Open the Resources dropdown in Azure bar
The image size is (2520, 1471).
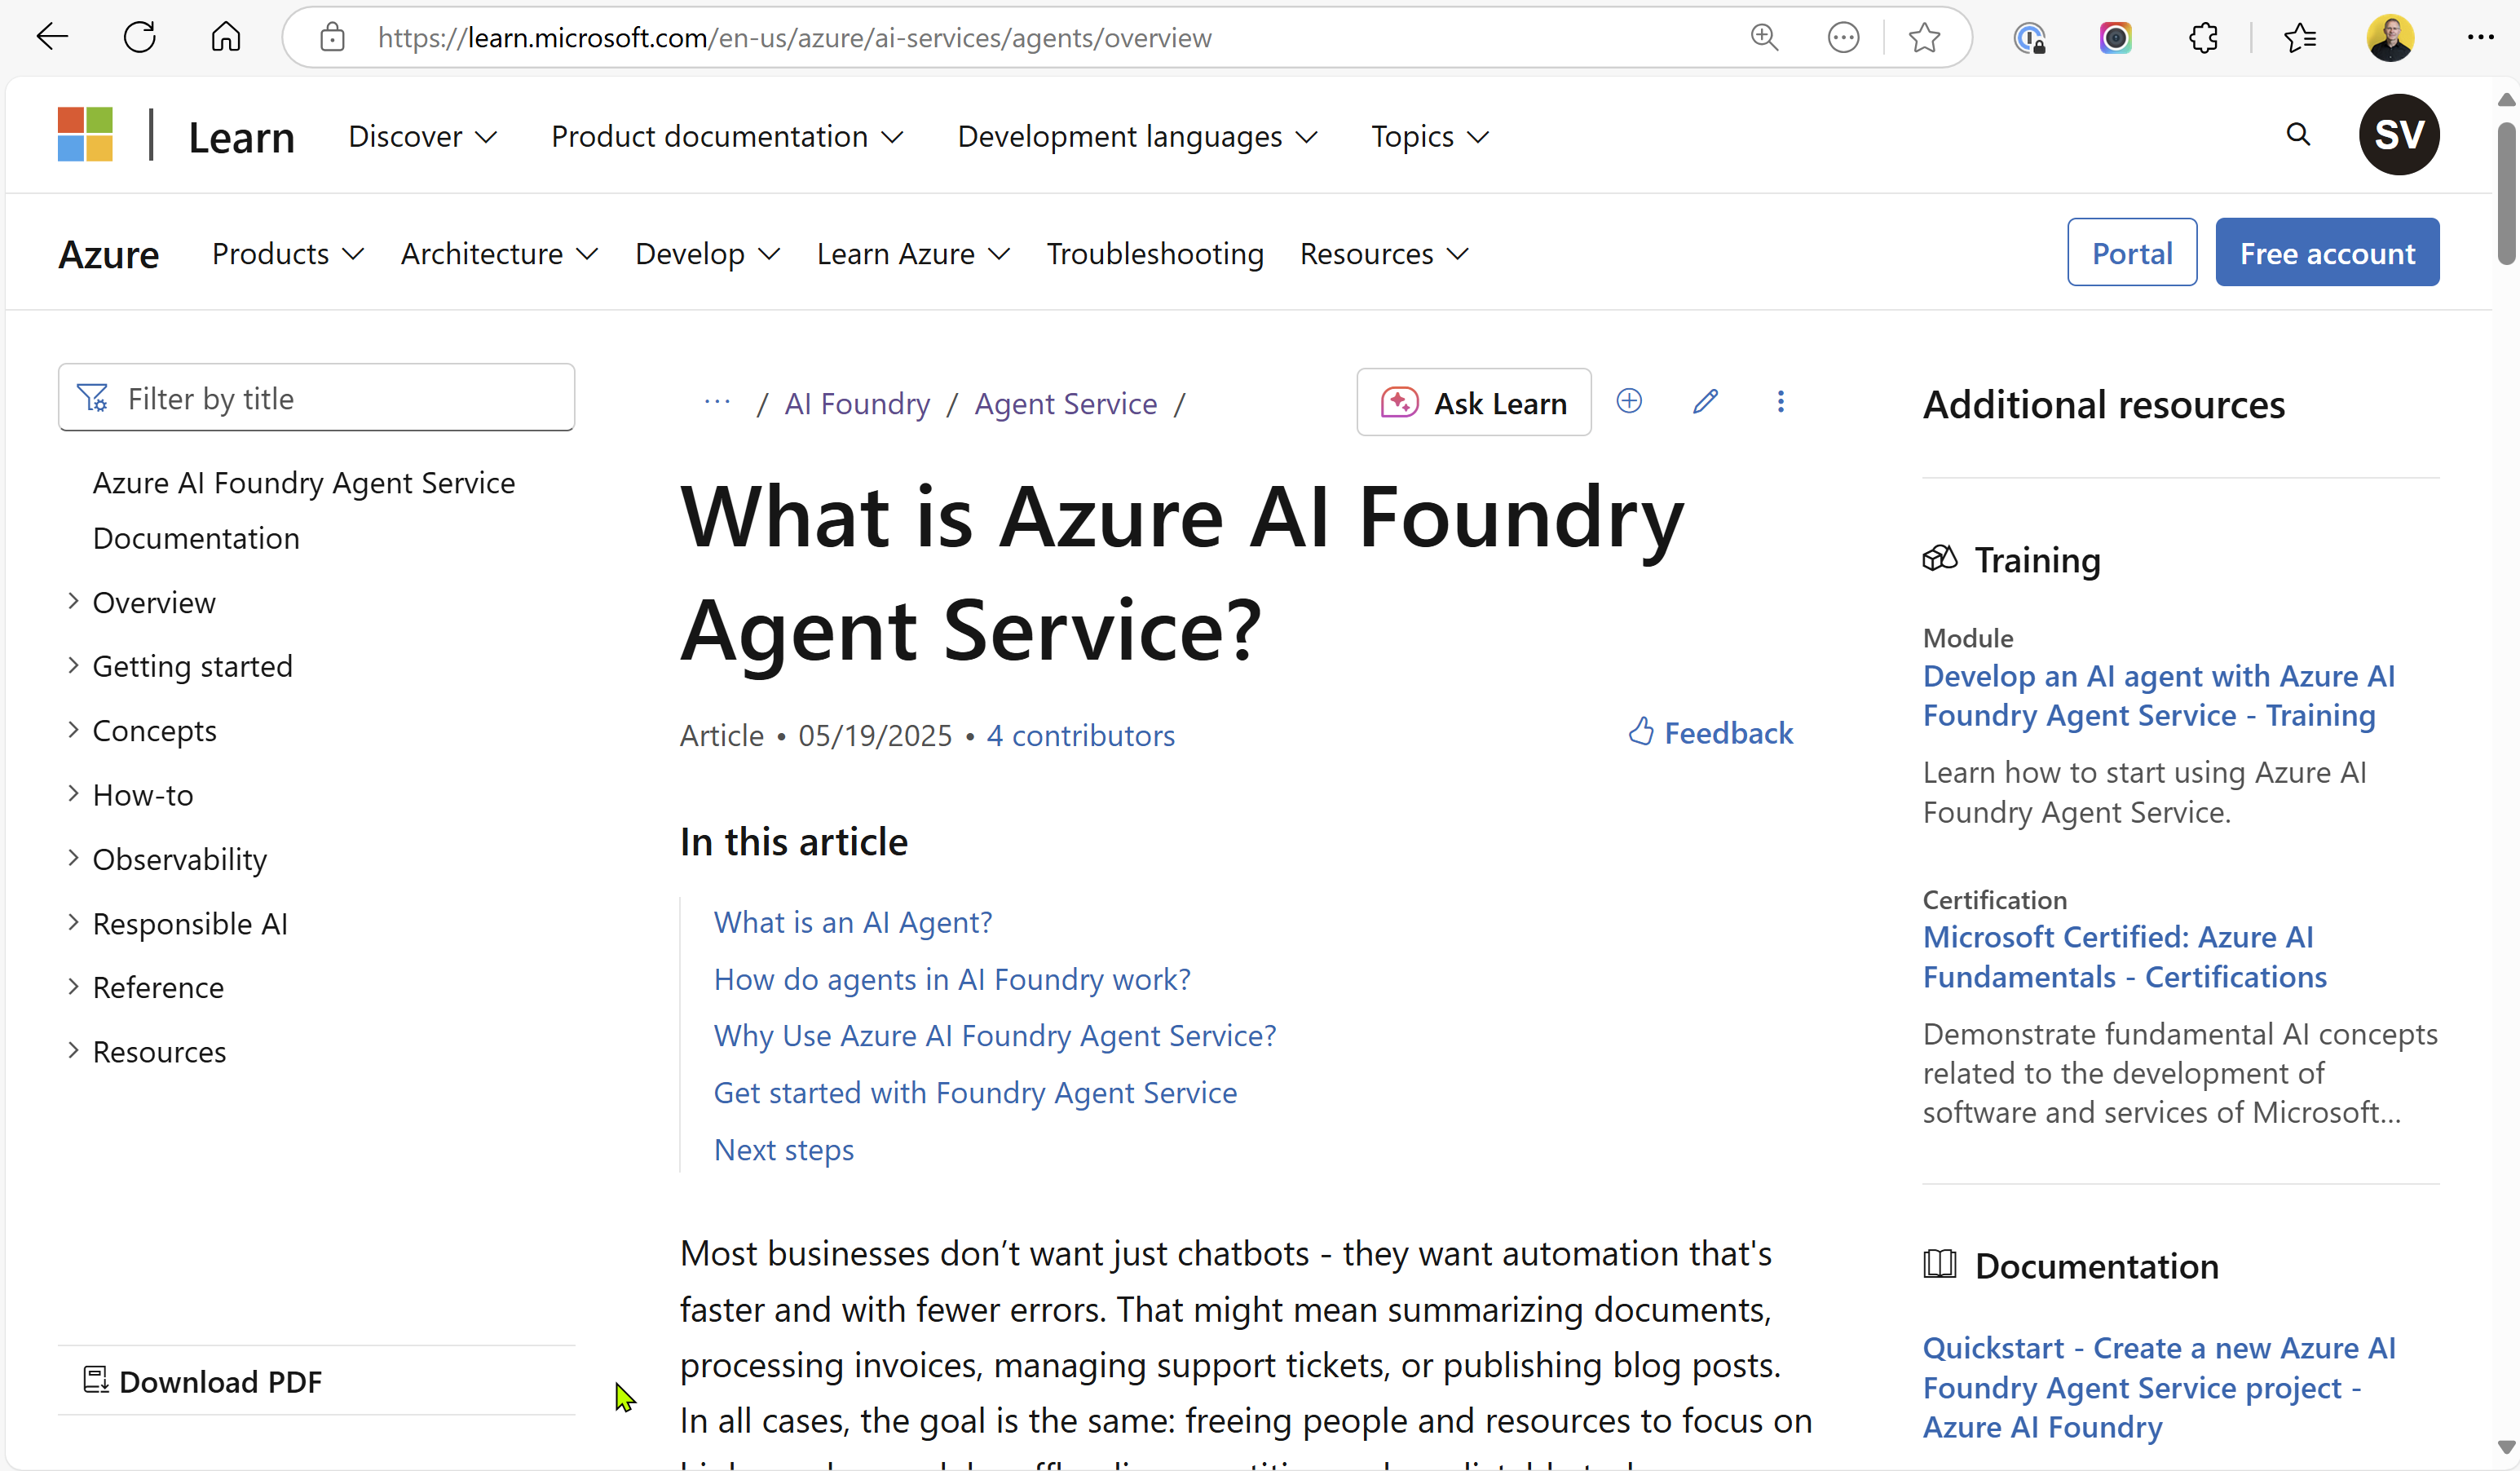click(1384, 254)
